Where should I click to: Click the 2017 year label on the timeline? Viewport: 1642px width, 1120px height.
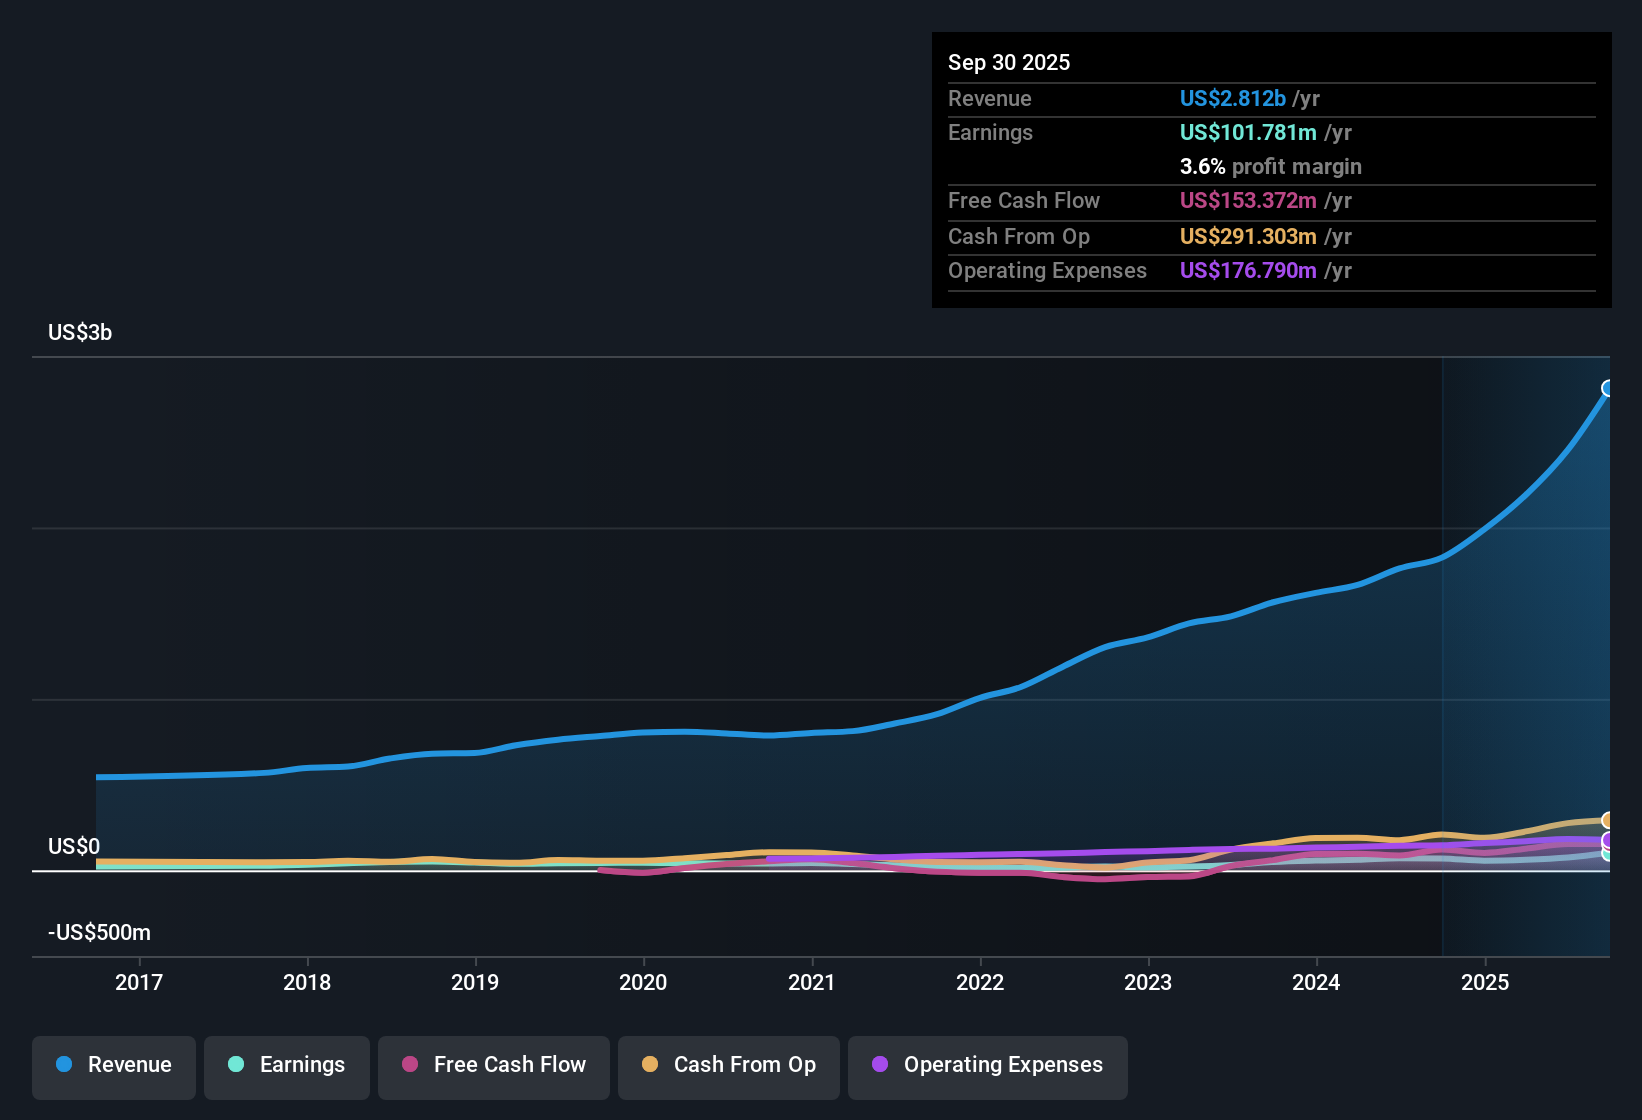click(x=141, y=982)
